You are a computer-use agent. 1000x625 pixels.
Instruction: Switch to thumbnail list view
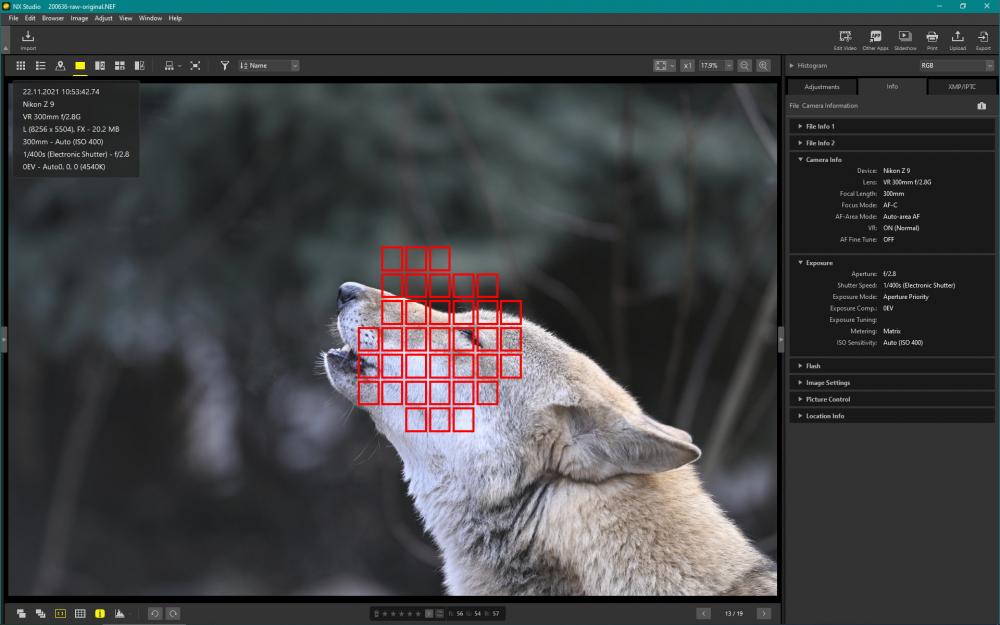tap(40, 66)
